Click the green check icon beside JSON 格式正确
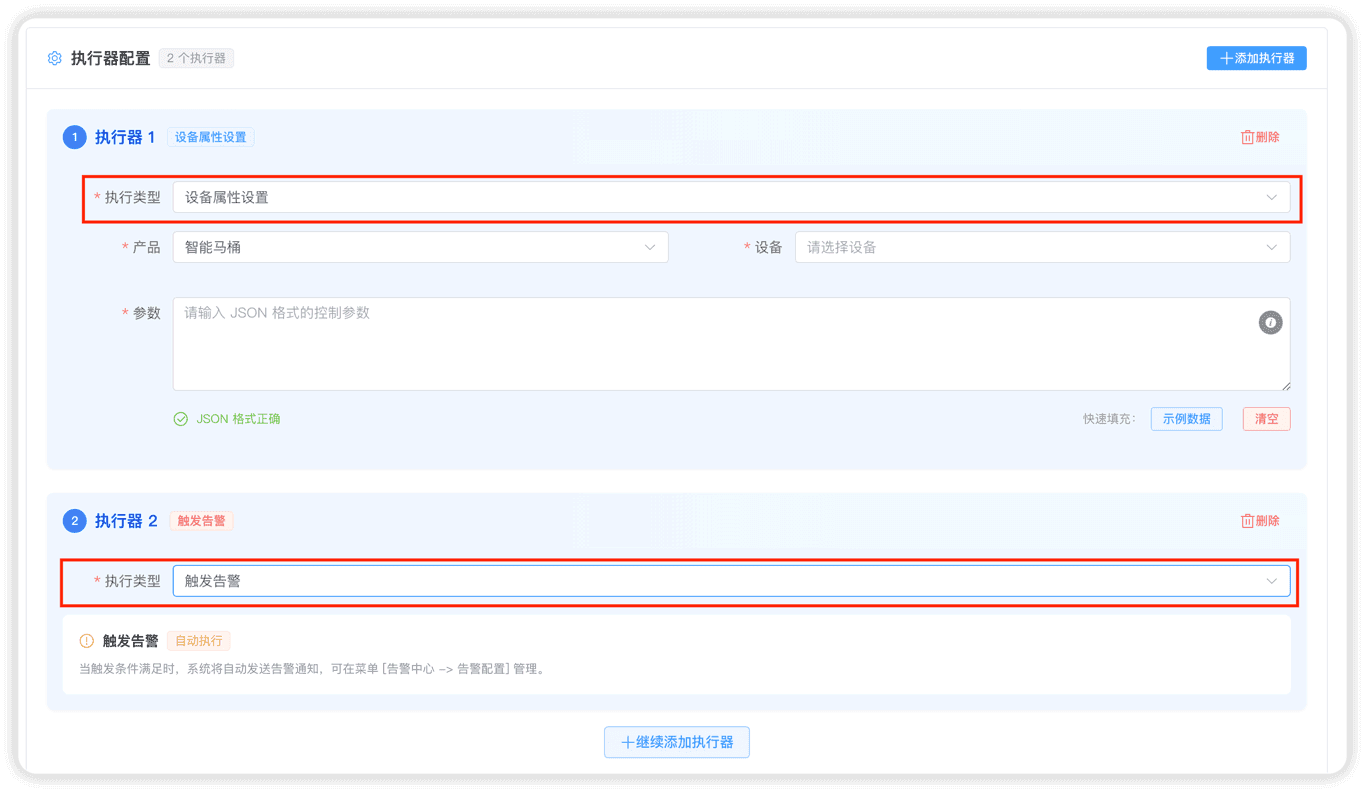The height and width of the screenshot is (792, 1365). coord(181,419)
